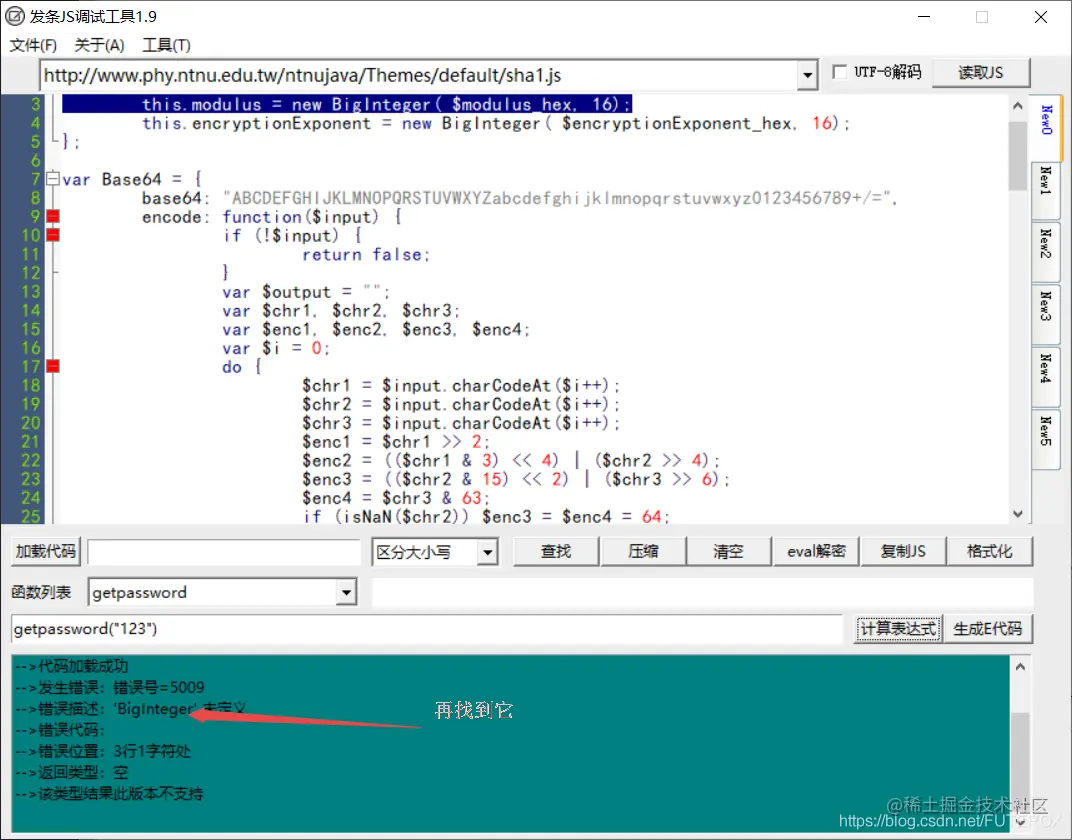Click the output panel scroll-up arrow
The height and width of the screenshot is (840, 1072).
(x=1020, y=666)
